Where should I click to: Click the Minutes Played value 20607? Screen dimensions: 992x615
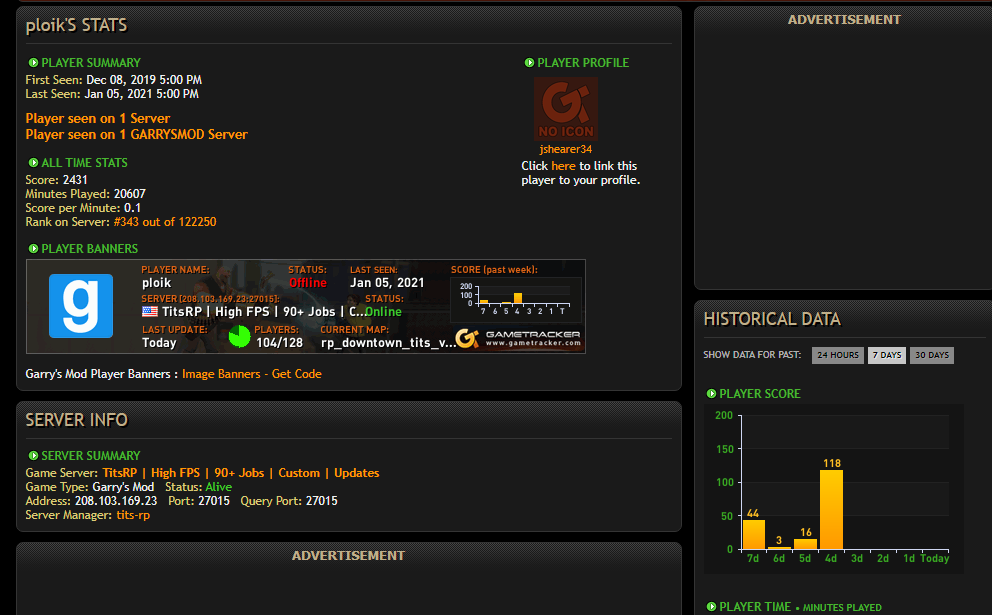click(130, 194)
